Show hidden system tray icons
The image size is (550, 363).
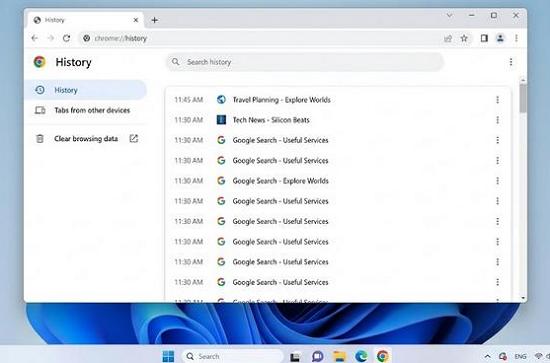point(488,356)
